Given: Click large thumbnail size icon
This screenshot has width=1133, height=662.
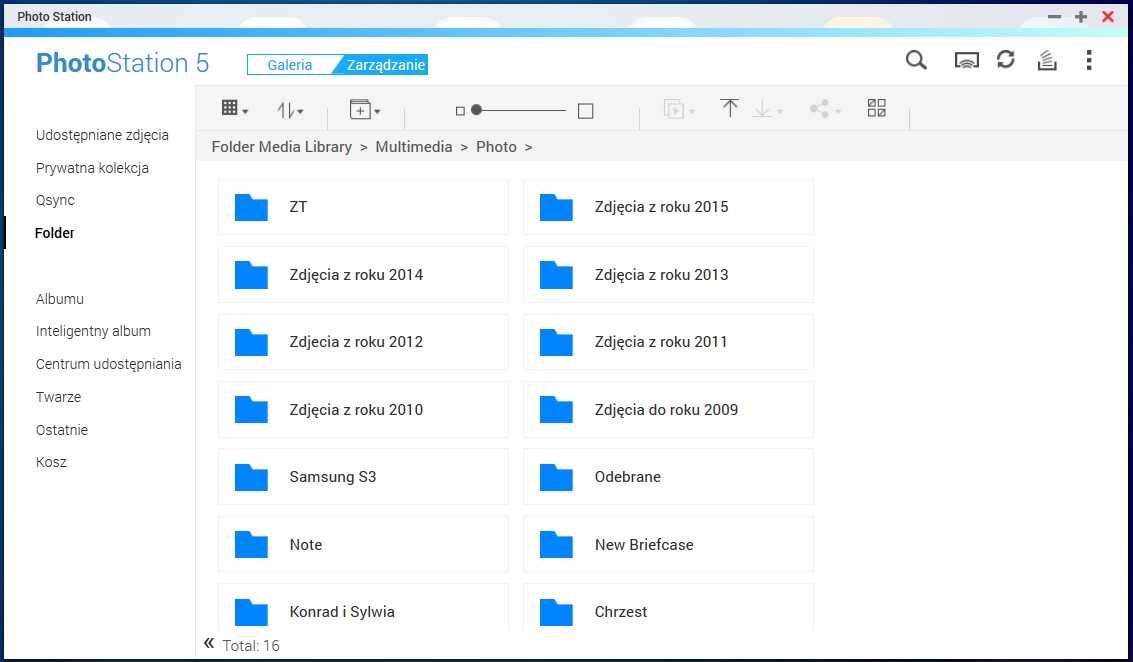Looking at the screenshot, I should click(586, 111).
